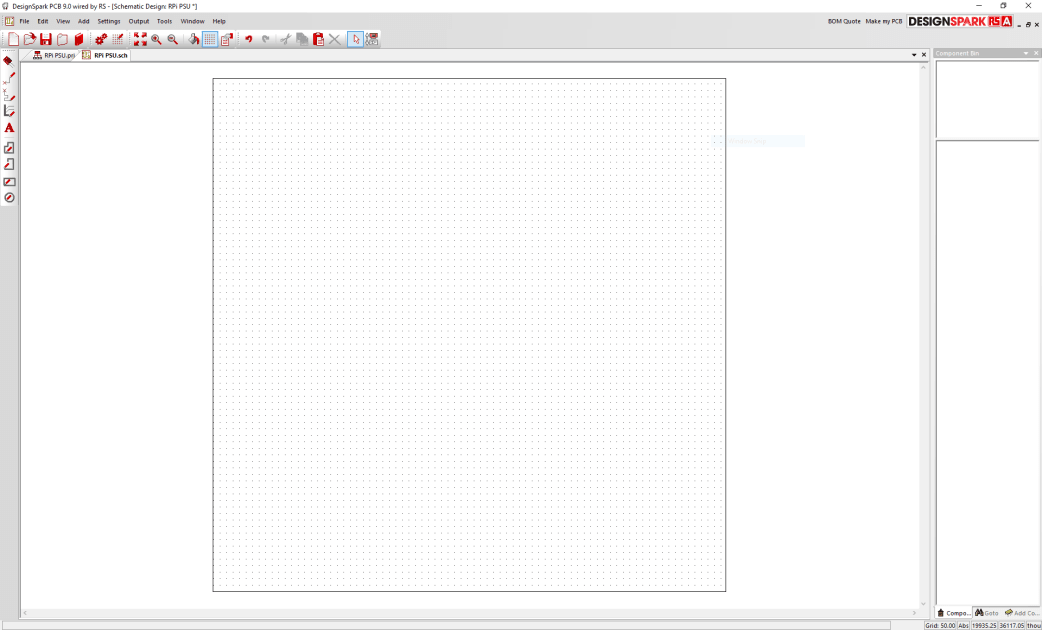1042x630 pixels.
Task: Select the Add Text tool
Action: (9, 128)
